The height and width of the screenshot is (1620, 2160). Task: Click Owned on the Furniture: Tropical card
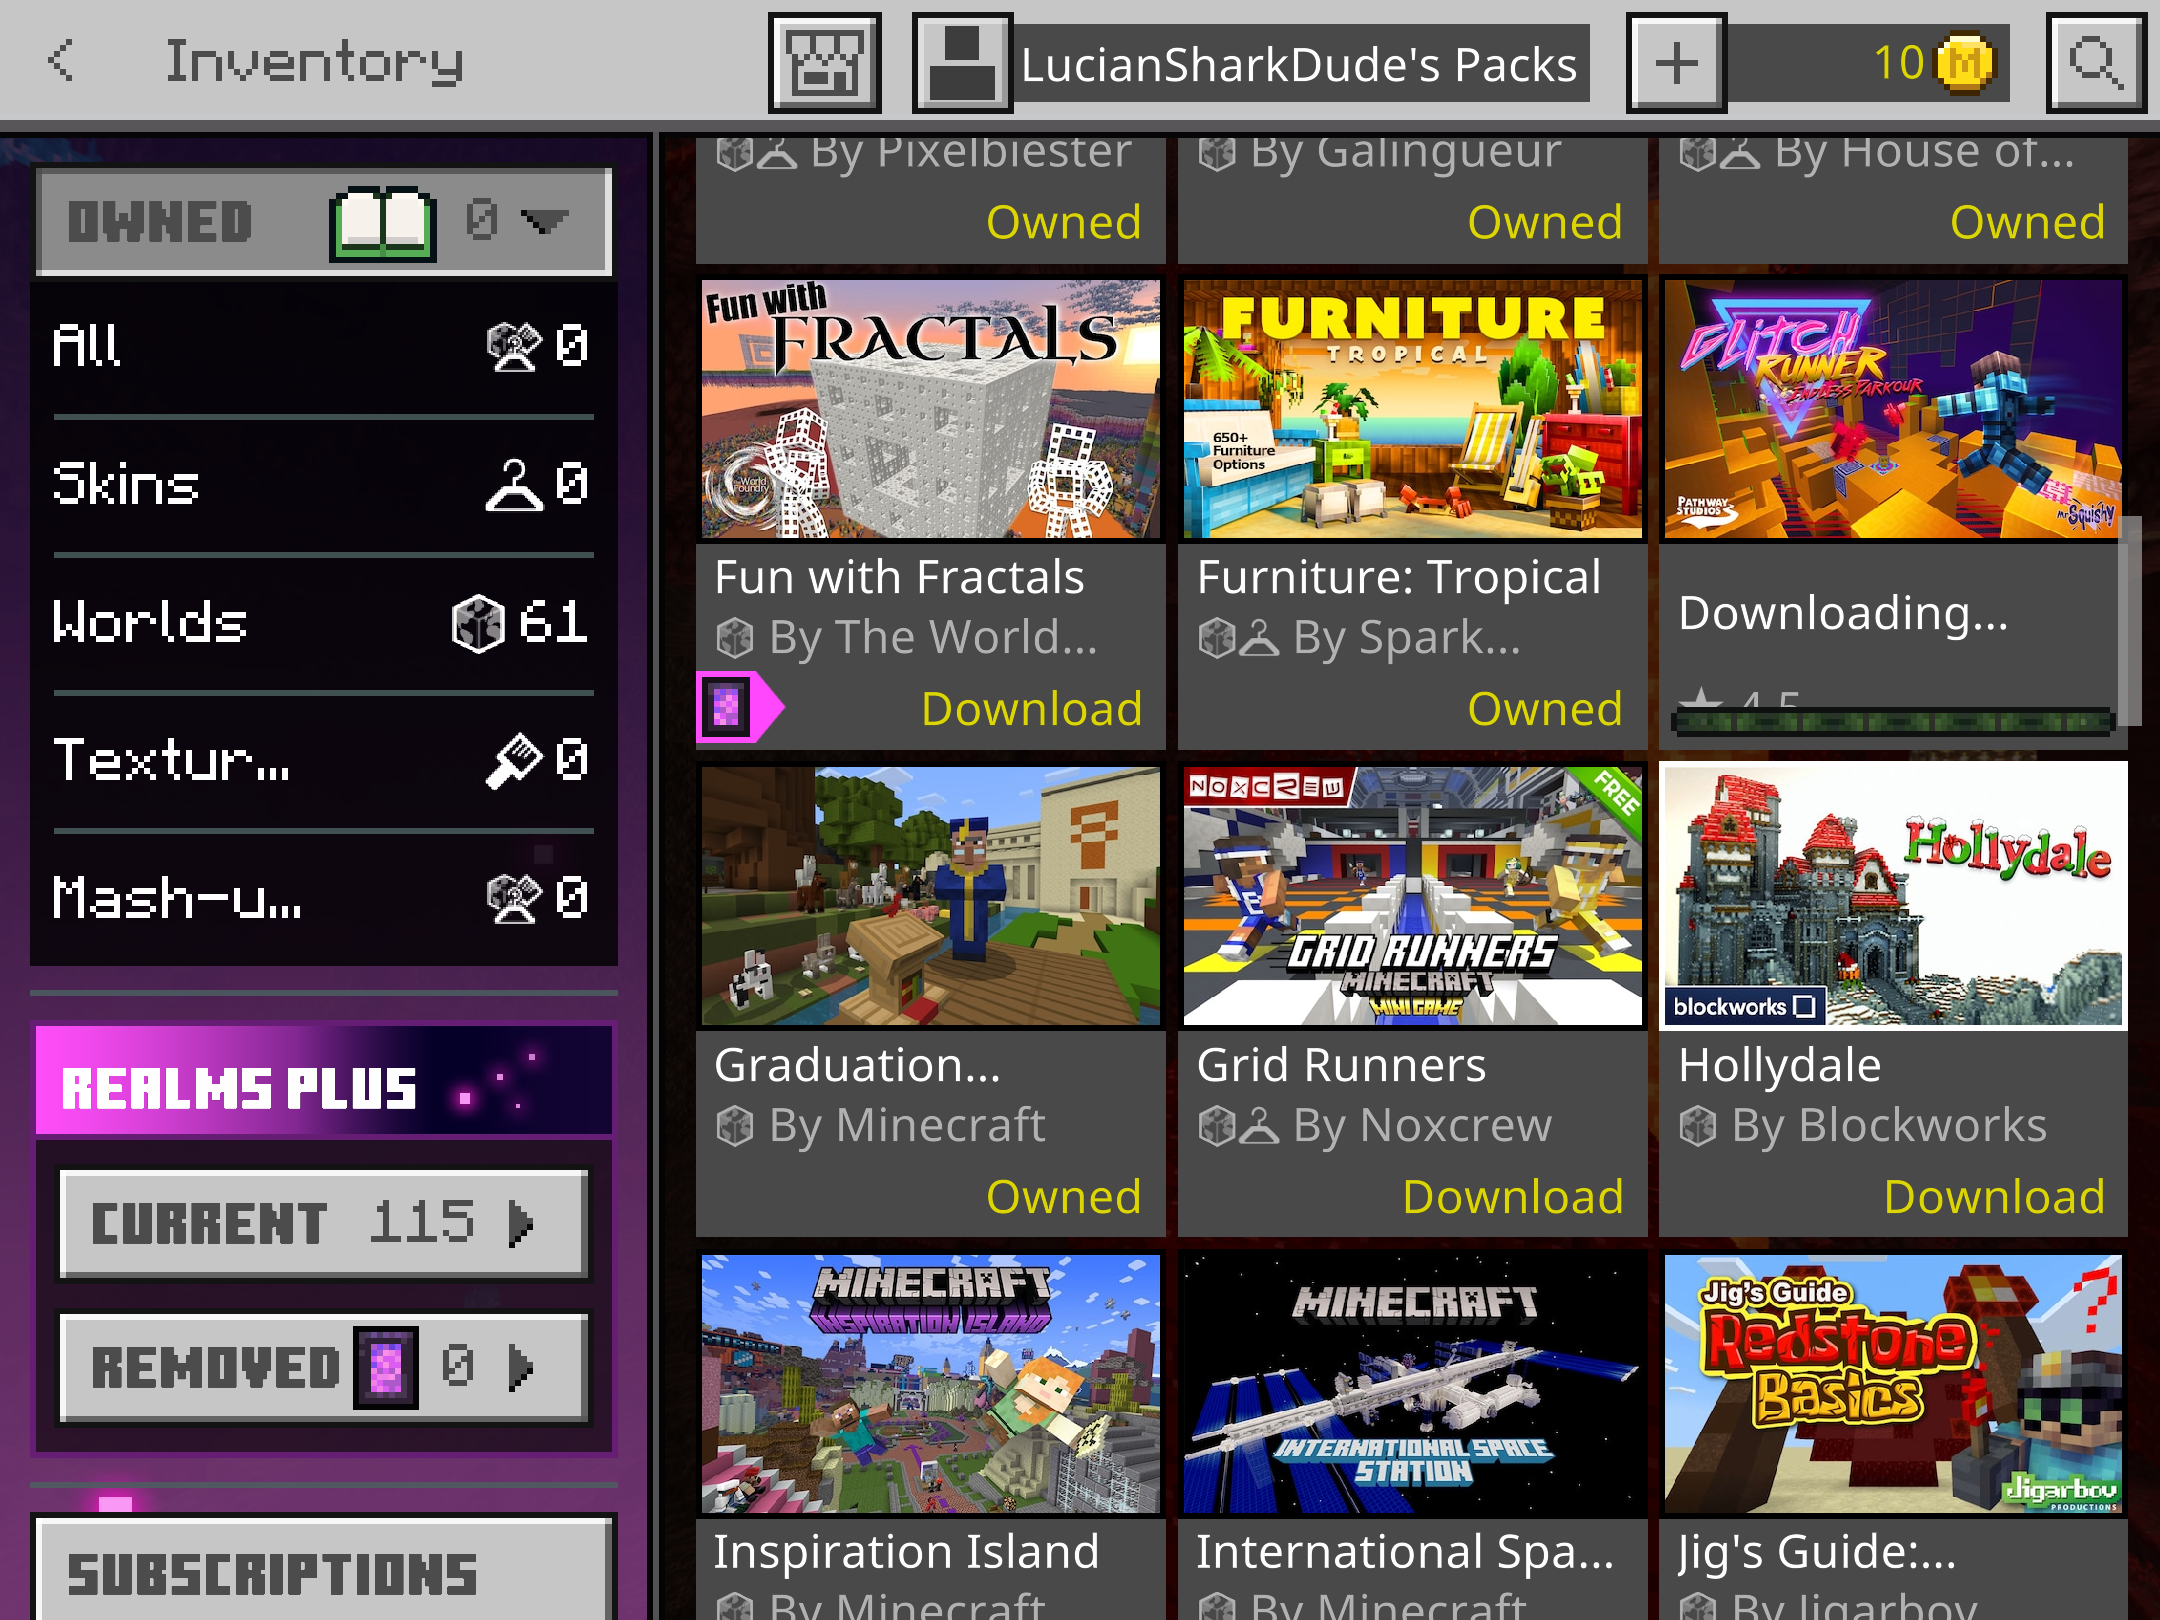1544,709
